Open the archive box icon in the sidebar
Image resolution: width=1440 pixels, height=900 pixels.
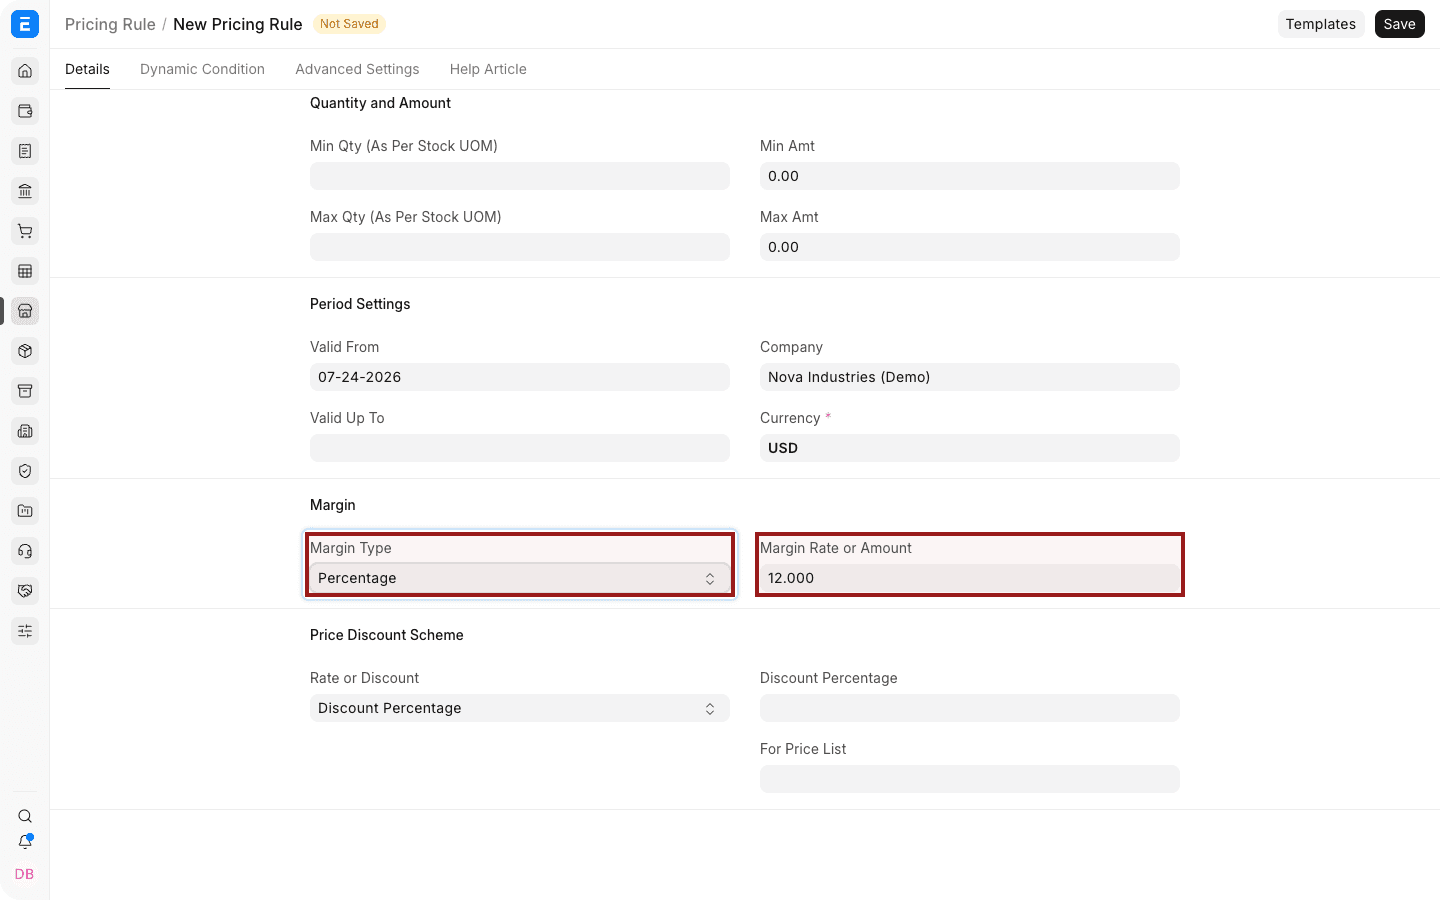point(25,391)
